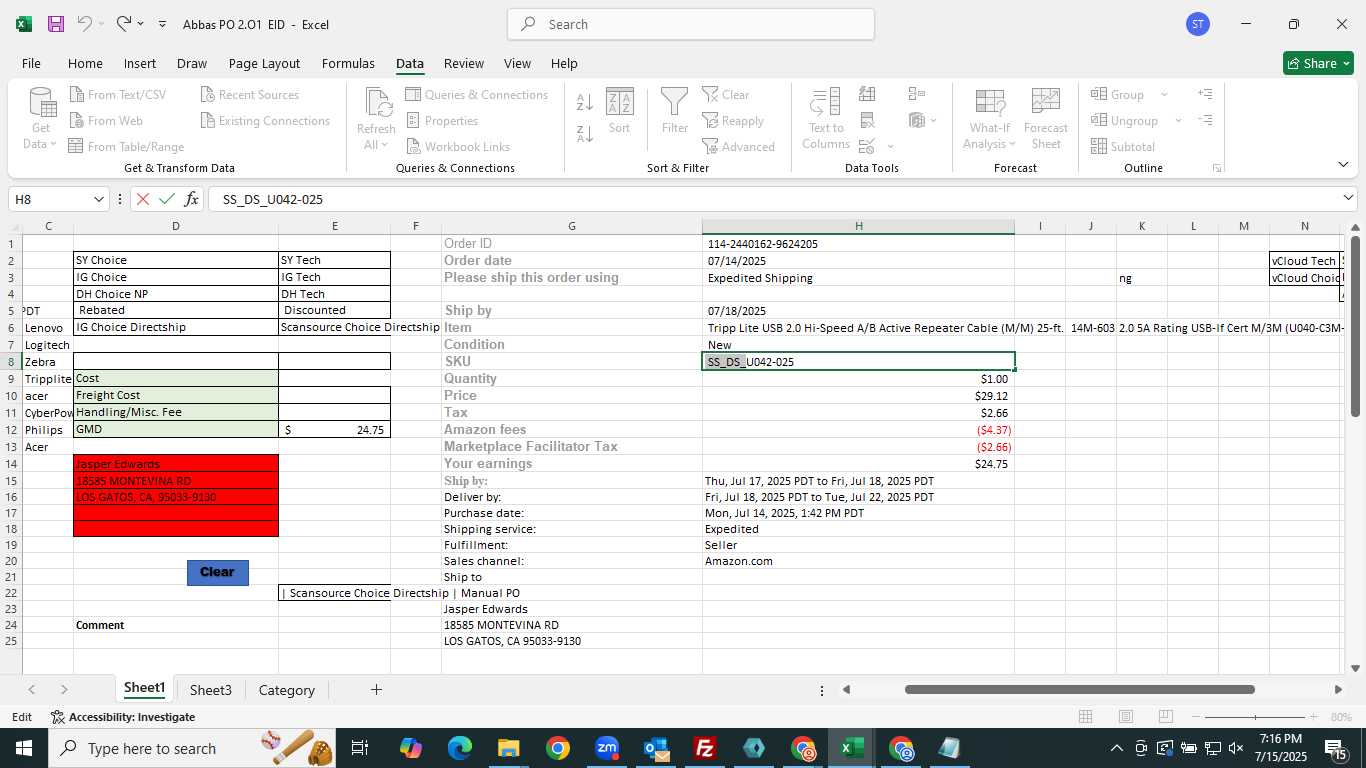Switch to the Formulas tab
This screenshot has height=768, width=1366.
(348, 63)
